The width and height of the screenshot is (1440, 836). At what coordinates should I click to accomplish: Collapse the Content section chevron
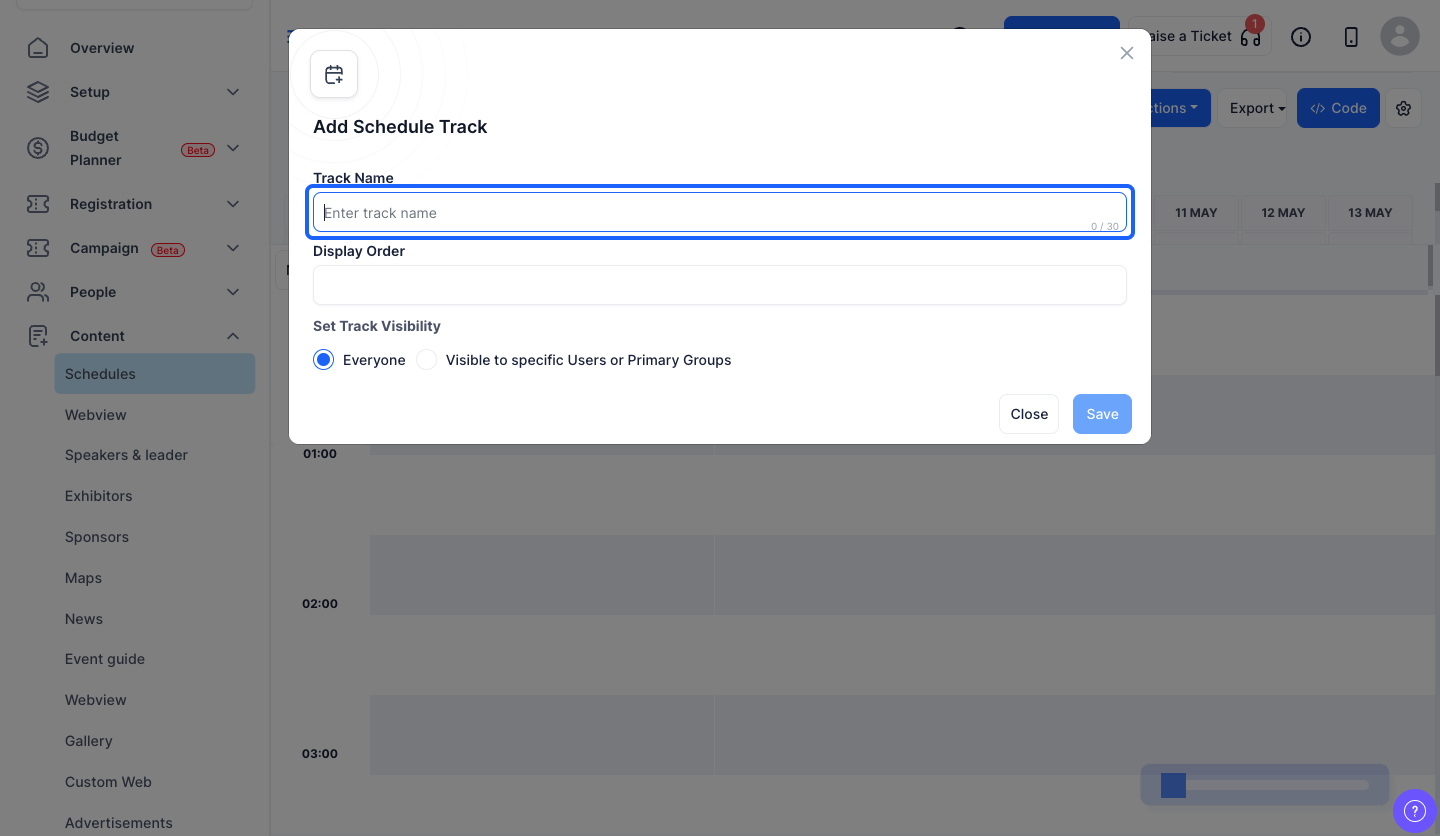point(233,336)
